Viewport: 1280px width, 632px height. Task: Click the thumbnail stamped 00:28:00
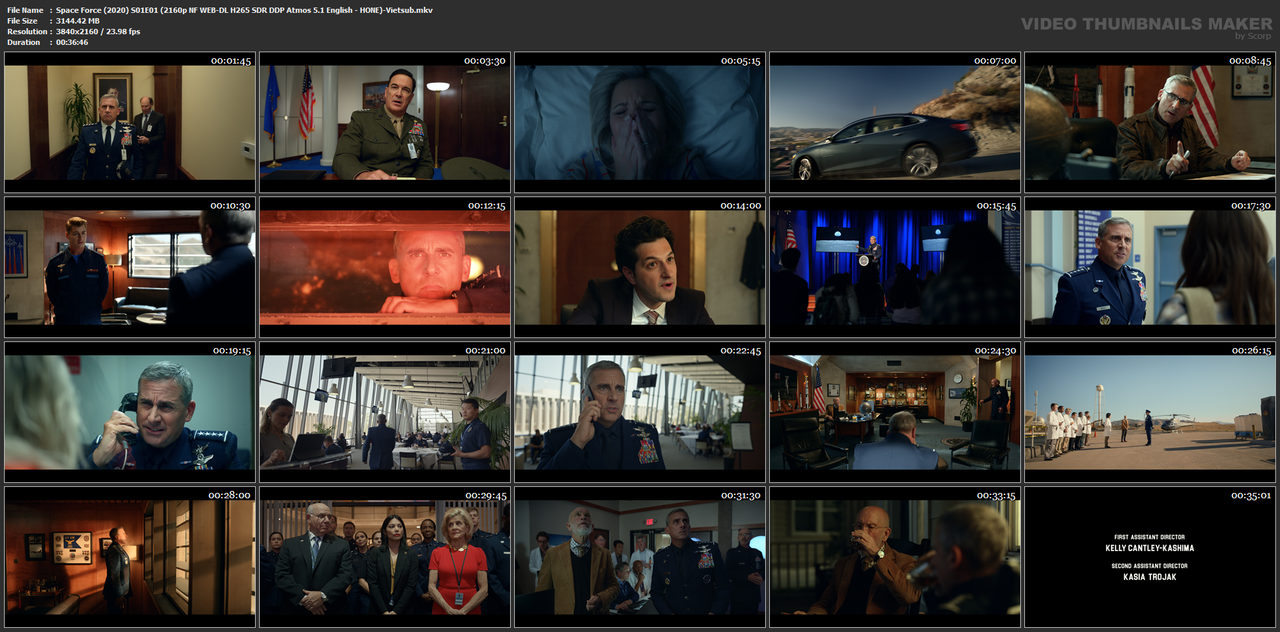click(x=130, y=557)
